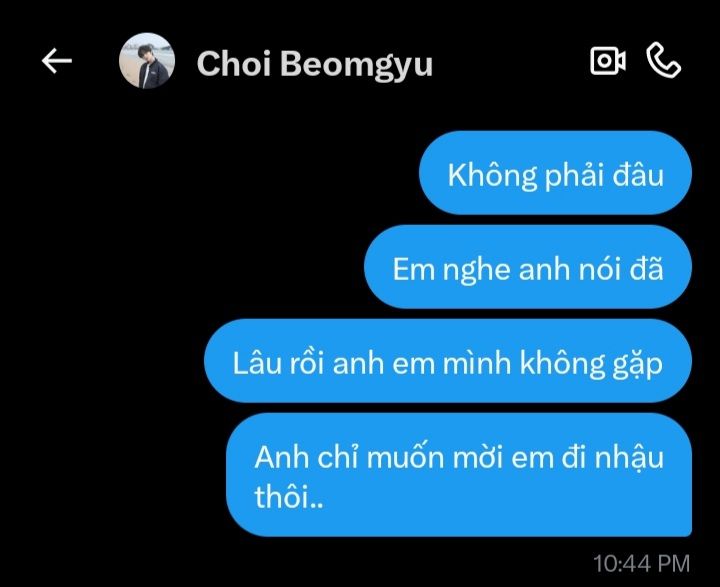Select the "Em nghe anh nói đã" message
720x587 pixels.
click(528, 267)
